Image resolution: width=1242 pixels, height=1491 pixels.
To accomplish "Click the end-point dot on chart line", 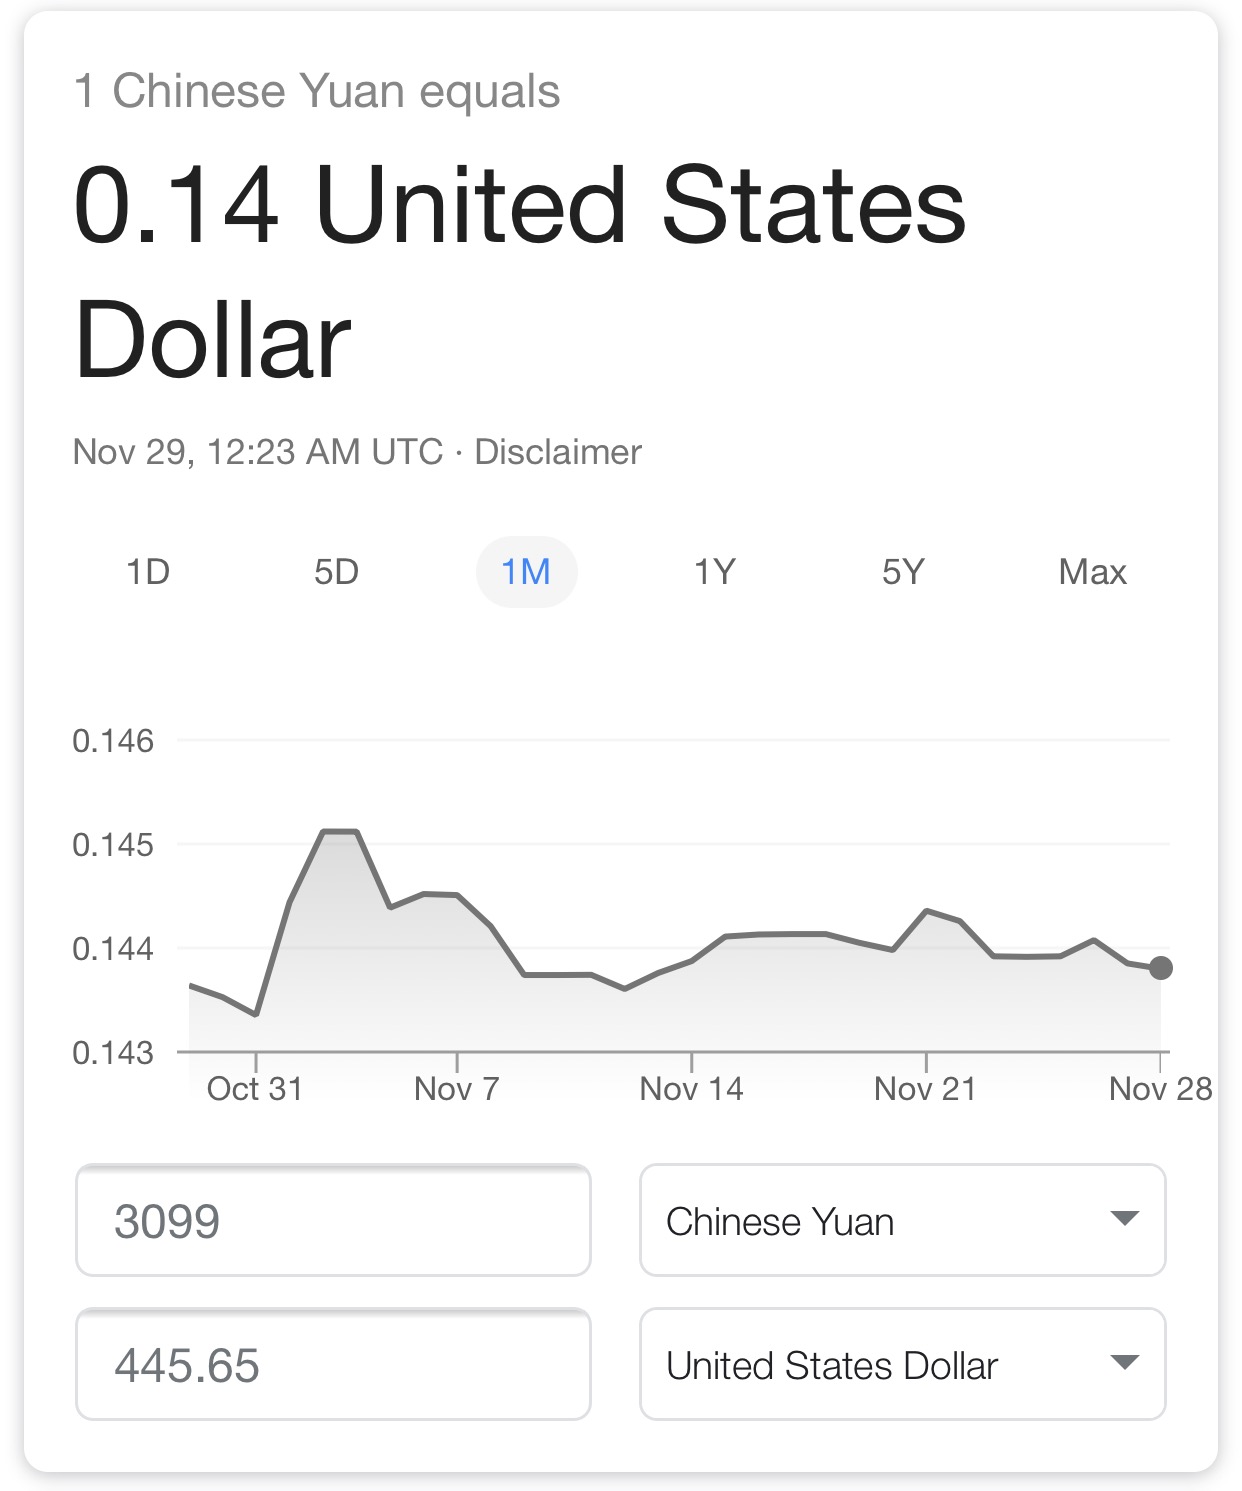I will point(1161,968).
